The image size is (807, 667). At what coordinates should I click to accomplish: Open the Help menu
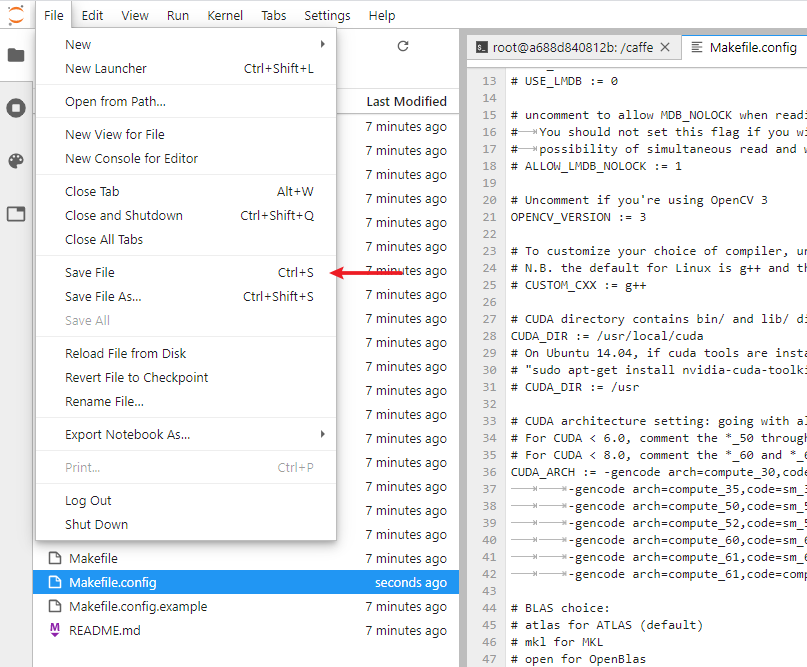tap(382, 15)
